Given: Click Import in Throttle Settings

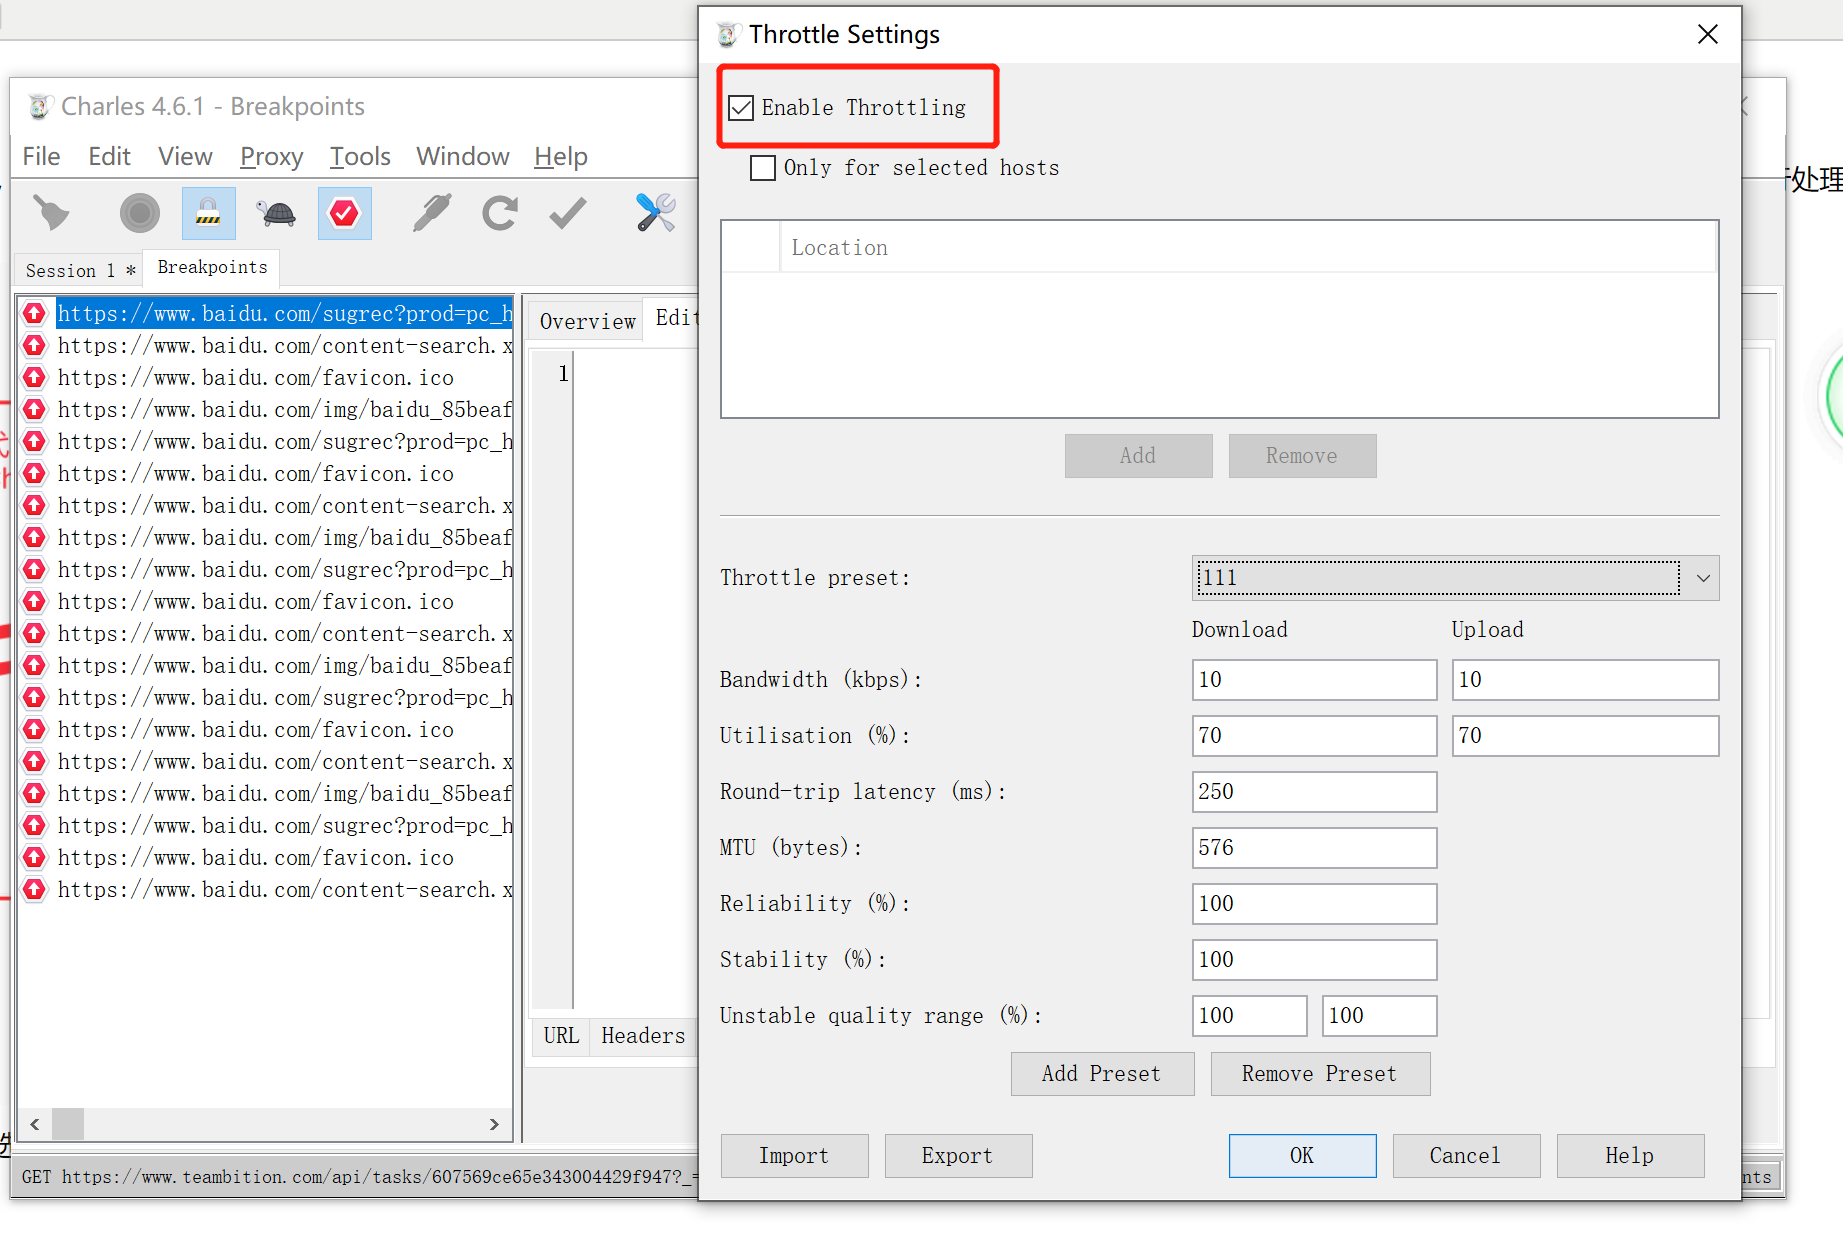Looking at the screenshot, I should point(794,1156).
